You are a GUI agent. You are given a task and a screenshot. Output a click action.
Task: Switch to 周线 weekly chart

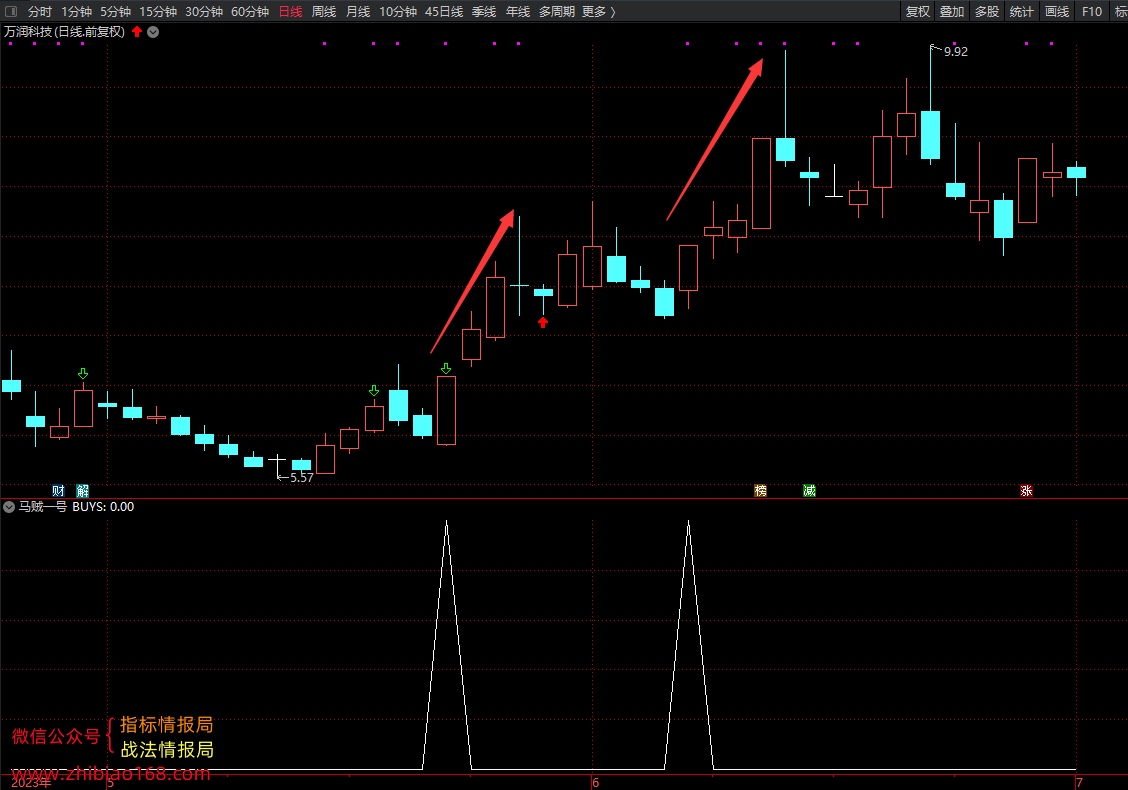[324, 12]
